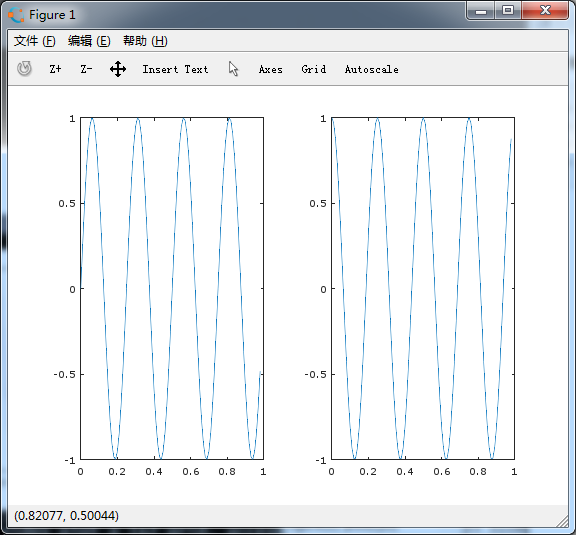Image resolution: width=576 pixels, height=535 pixels.
Task: Toggle Axes visibility
Action: tap(271, 69)
